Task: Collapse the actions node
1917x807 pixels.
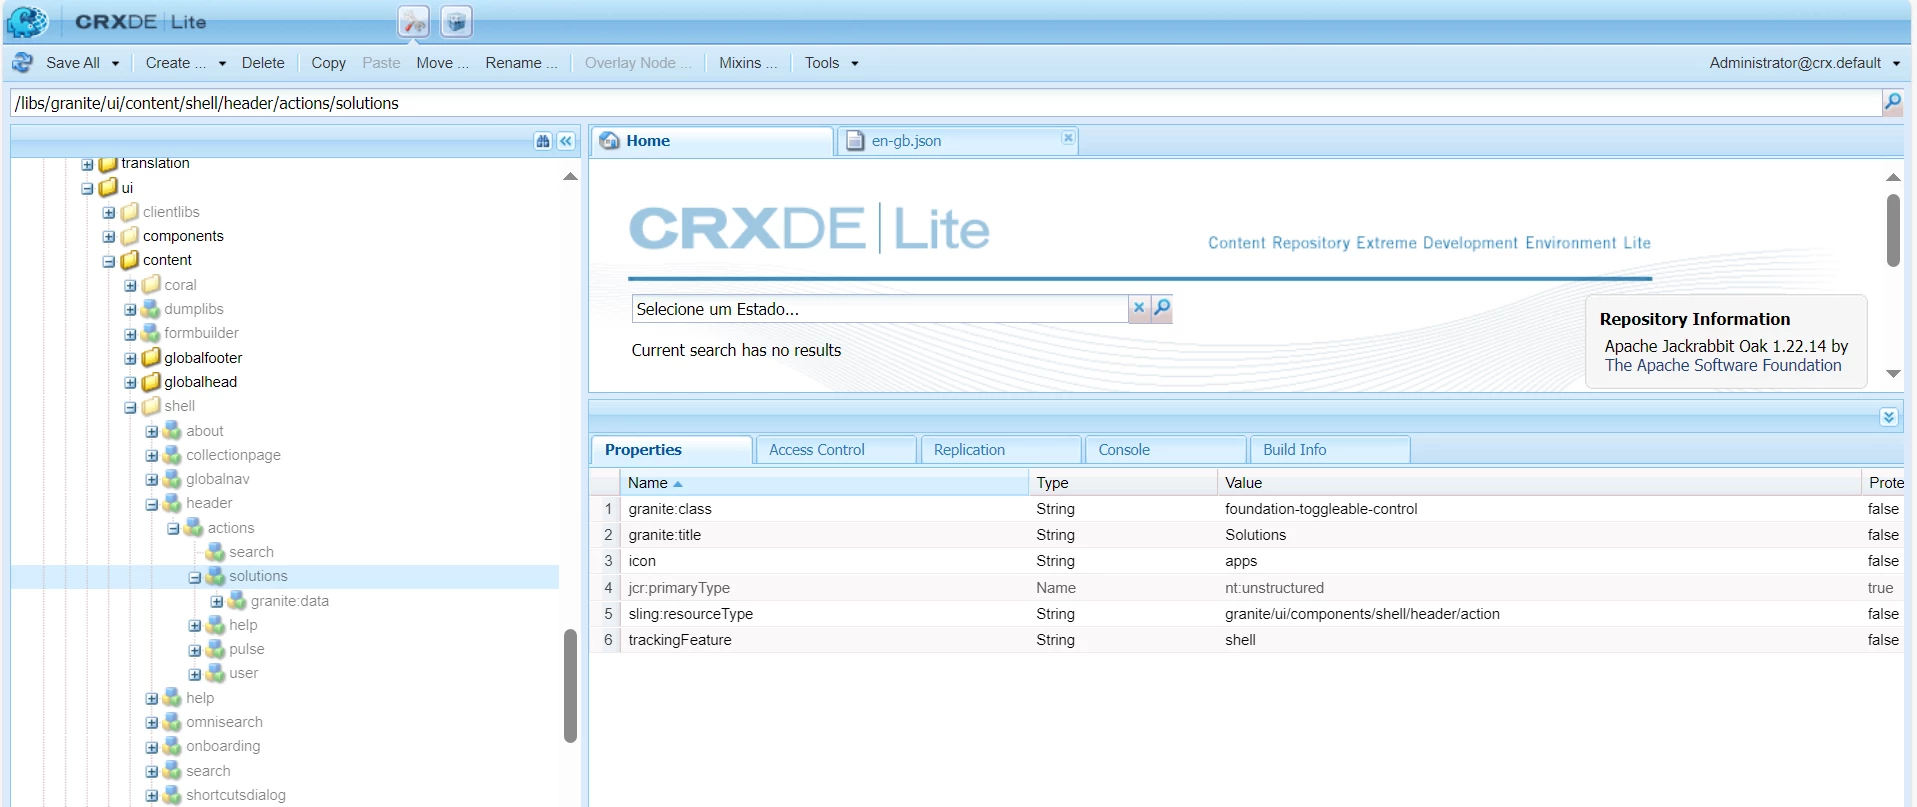Action: point(173,528)
